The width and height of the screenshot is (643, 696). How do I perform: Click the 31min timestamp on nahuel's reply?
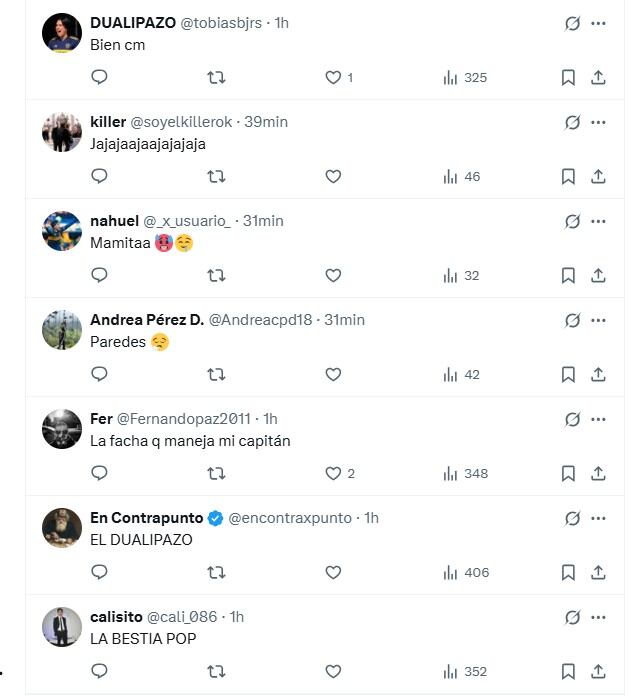coord(264,221)
